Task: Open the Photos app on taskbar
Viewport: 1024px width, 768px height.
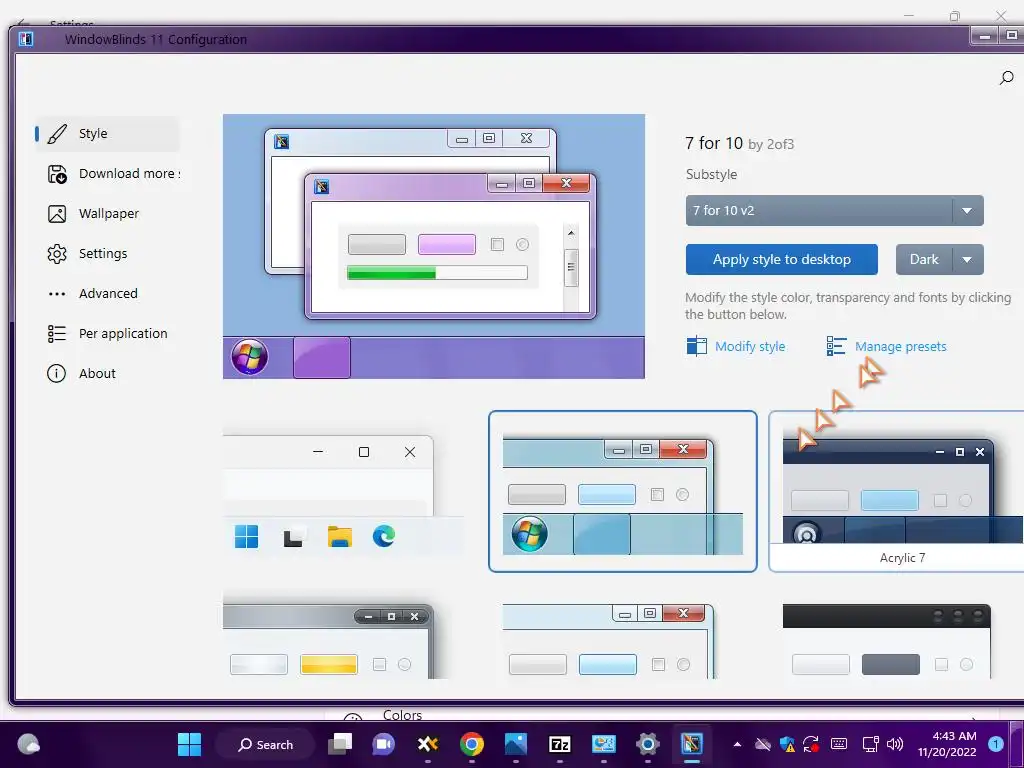Action: [x=516, y=744]
